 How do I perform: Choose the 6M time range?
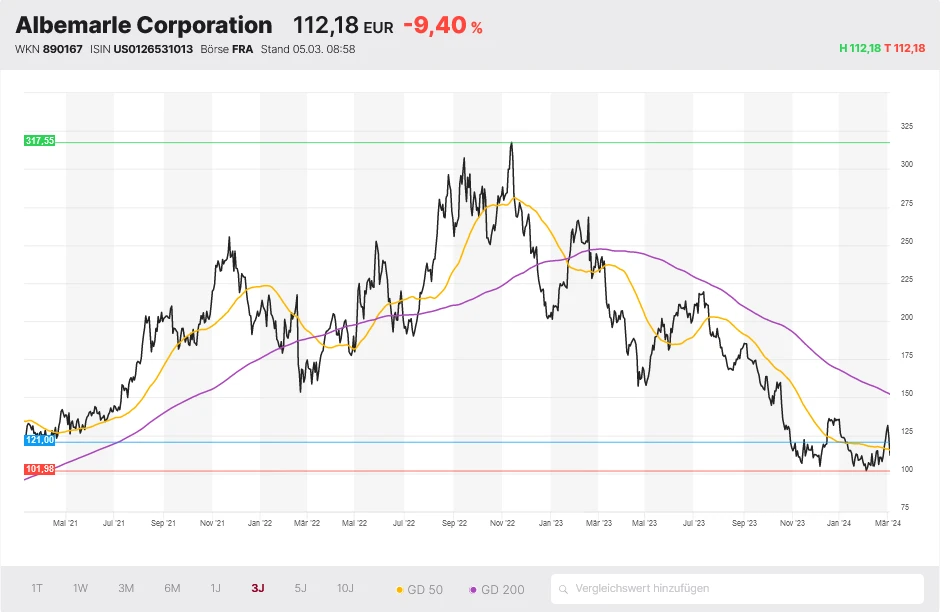pyautogui.click(x=172, y=588)
